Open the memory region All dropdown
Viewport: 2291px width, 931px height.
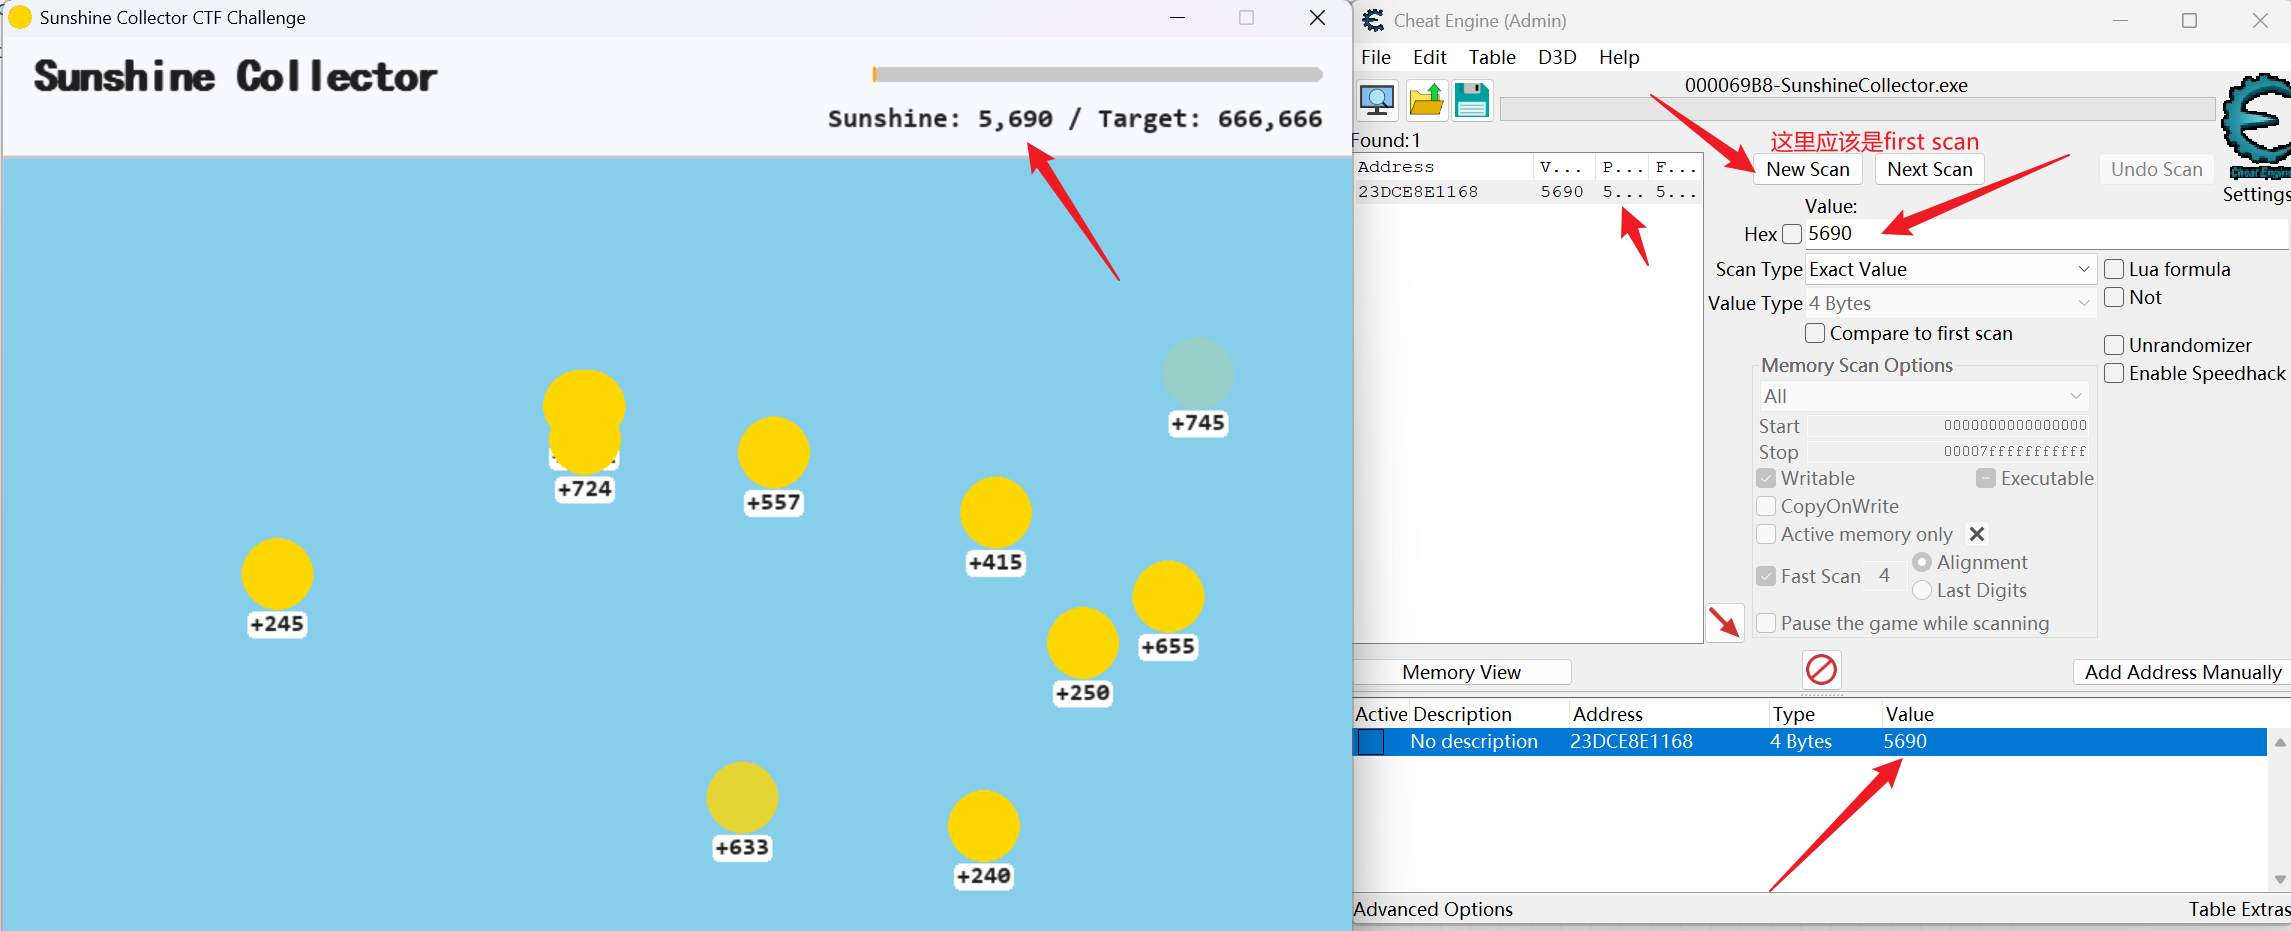[1923, 396]
